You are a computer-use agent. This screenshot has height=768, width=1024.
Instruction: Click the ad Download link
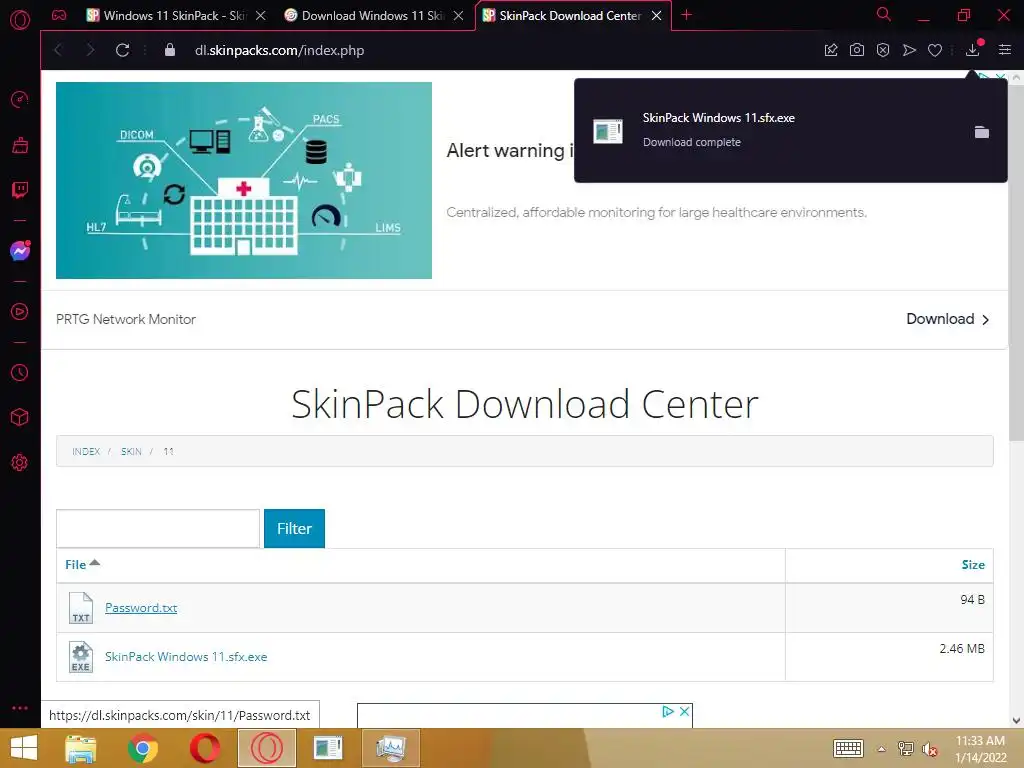point(948,319)
